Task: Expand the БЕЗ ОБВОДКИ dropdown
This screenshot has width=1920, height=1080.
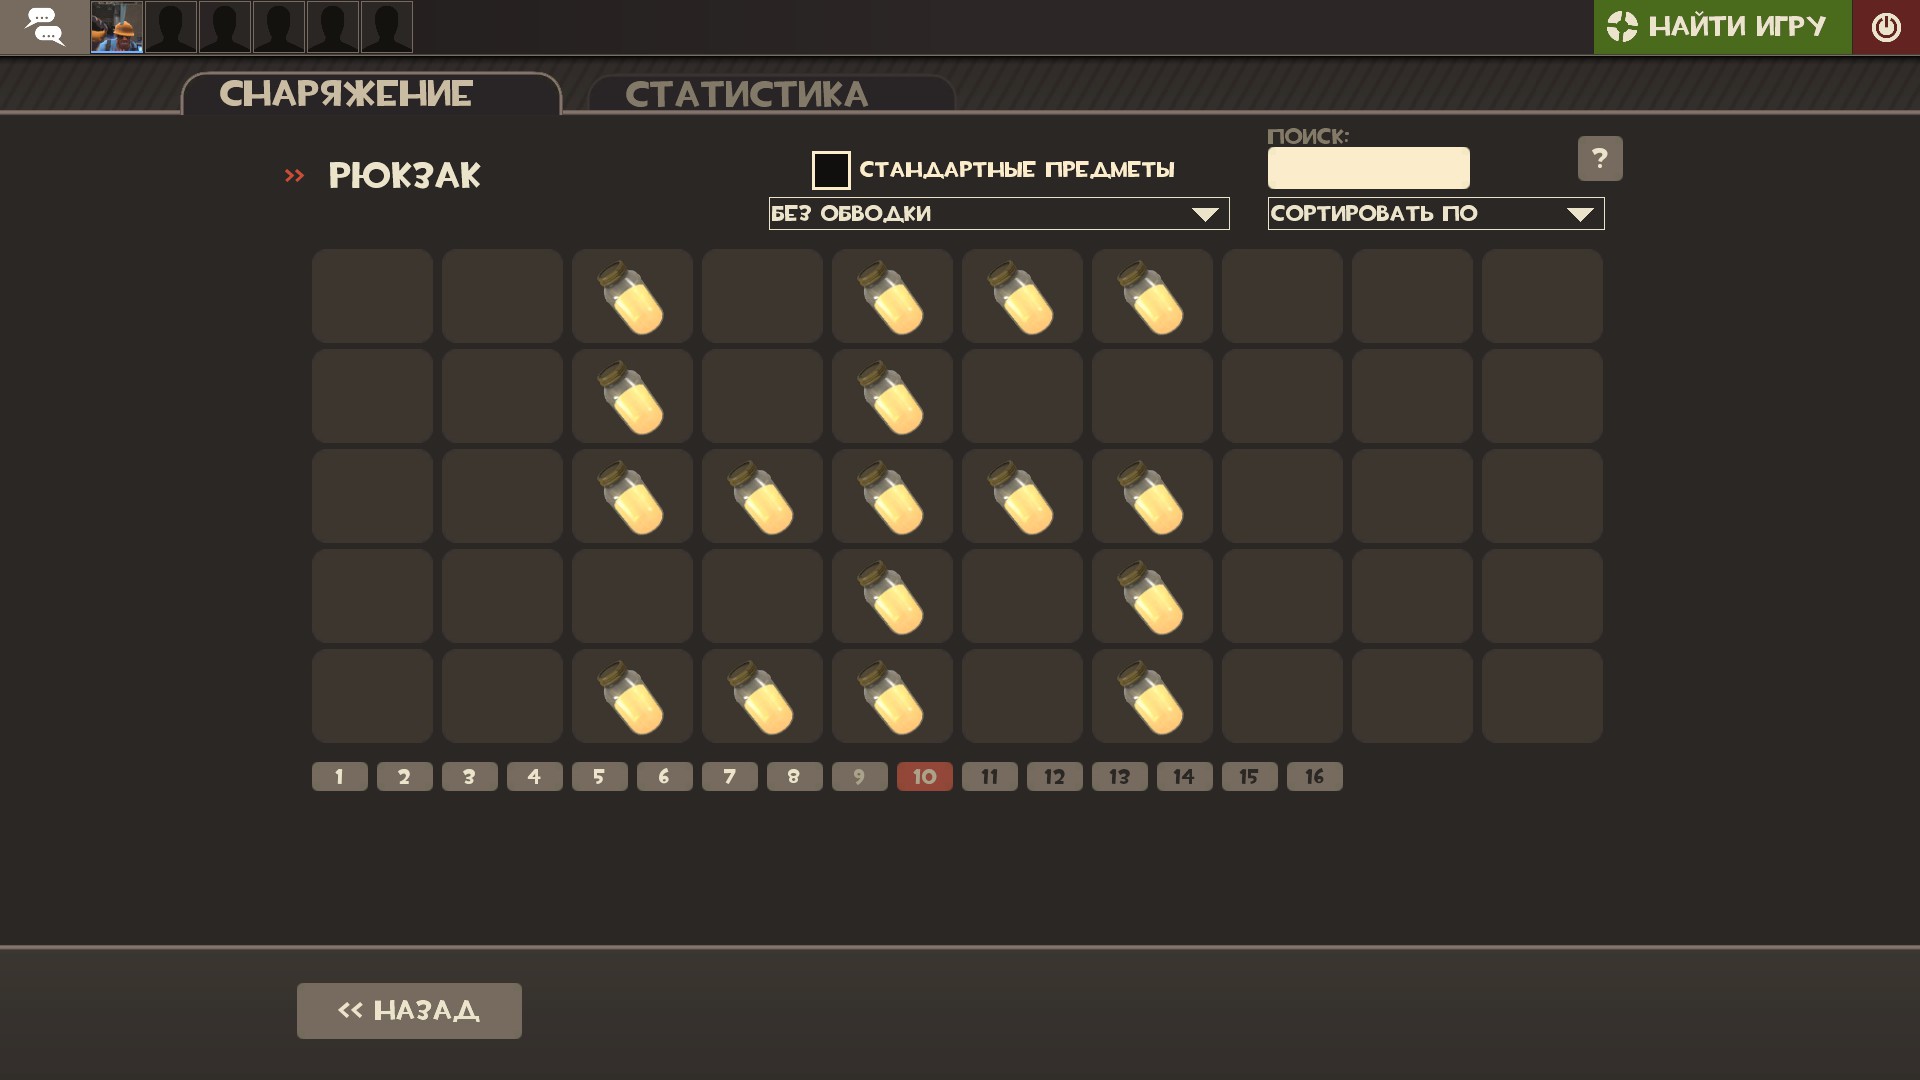Action: [x=999, y=214]
